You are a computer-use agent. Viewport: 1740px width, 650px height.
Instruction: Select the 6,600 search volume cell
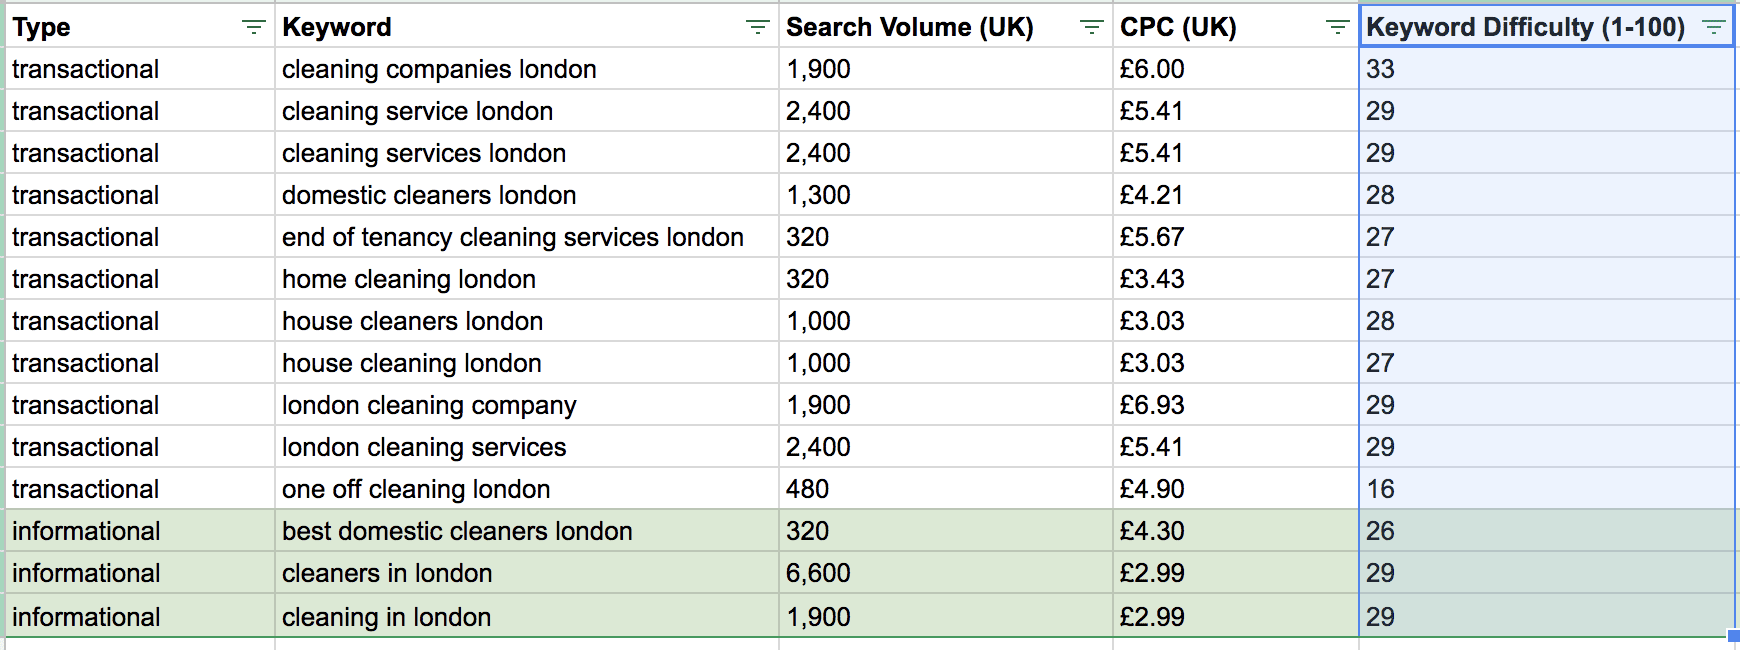point(818,573)
